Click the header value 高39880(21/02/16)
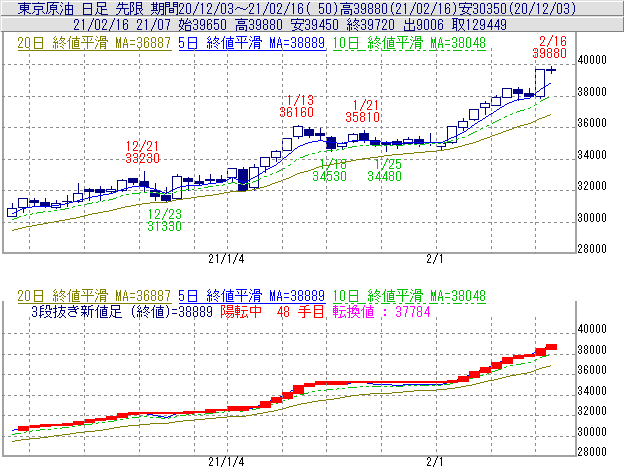Image resolution: width=624 pixels, height=473 pixels. click(x=398, y=8)
